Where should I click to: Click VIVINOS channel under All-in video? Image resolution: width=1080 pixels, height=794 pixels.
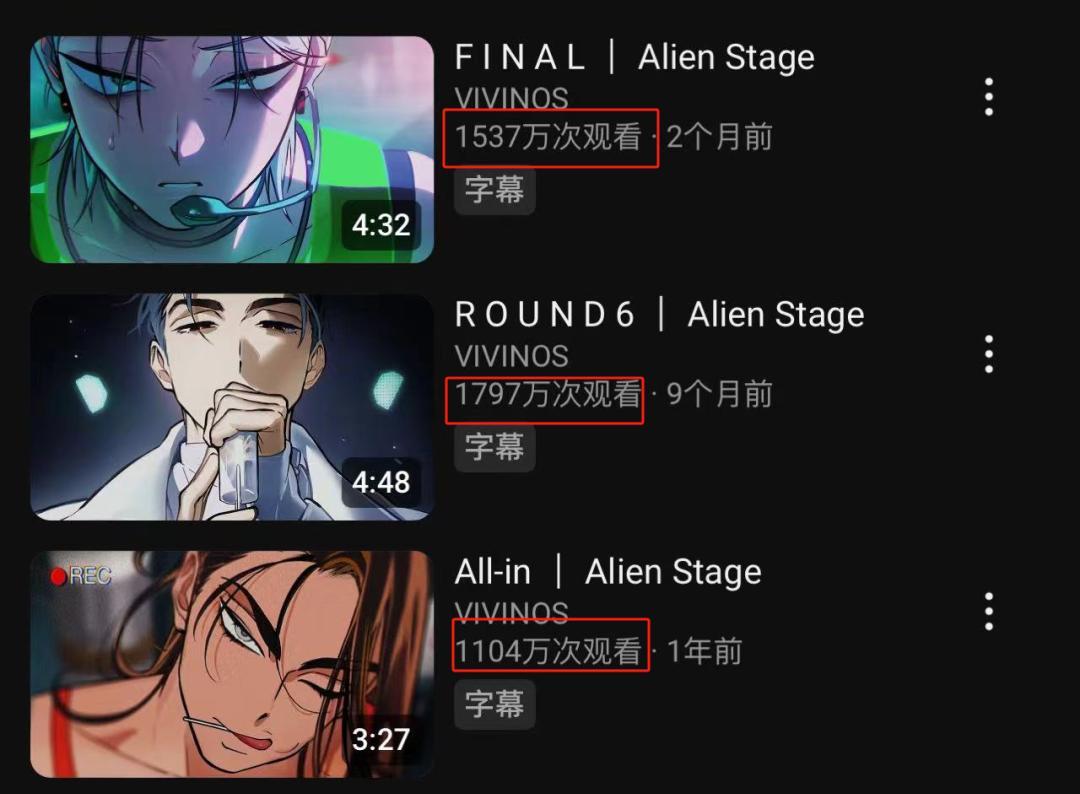[x=511, y=612]
